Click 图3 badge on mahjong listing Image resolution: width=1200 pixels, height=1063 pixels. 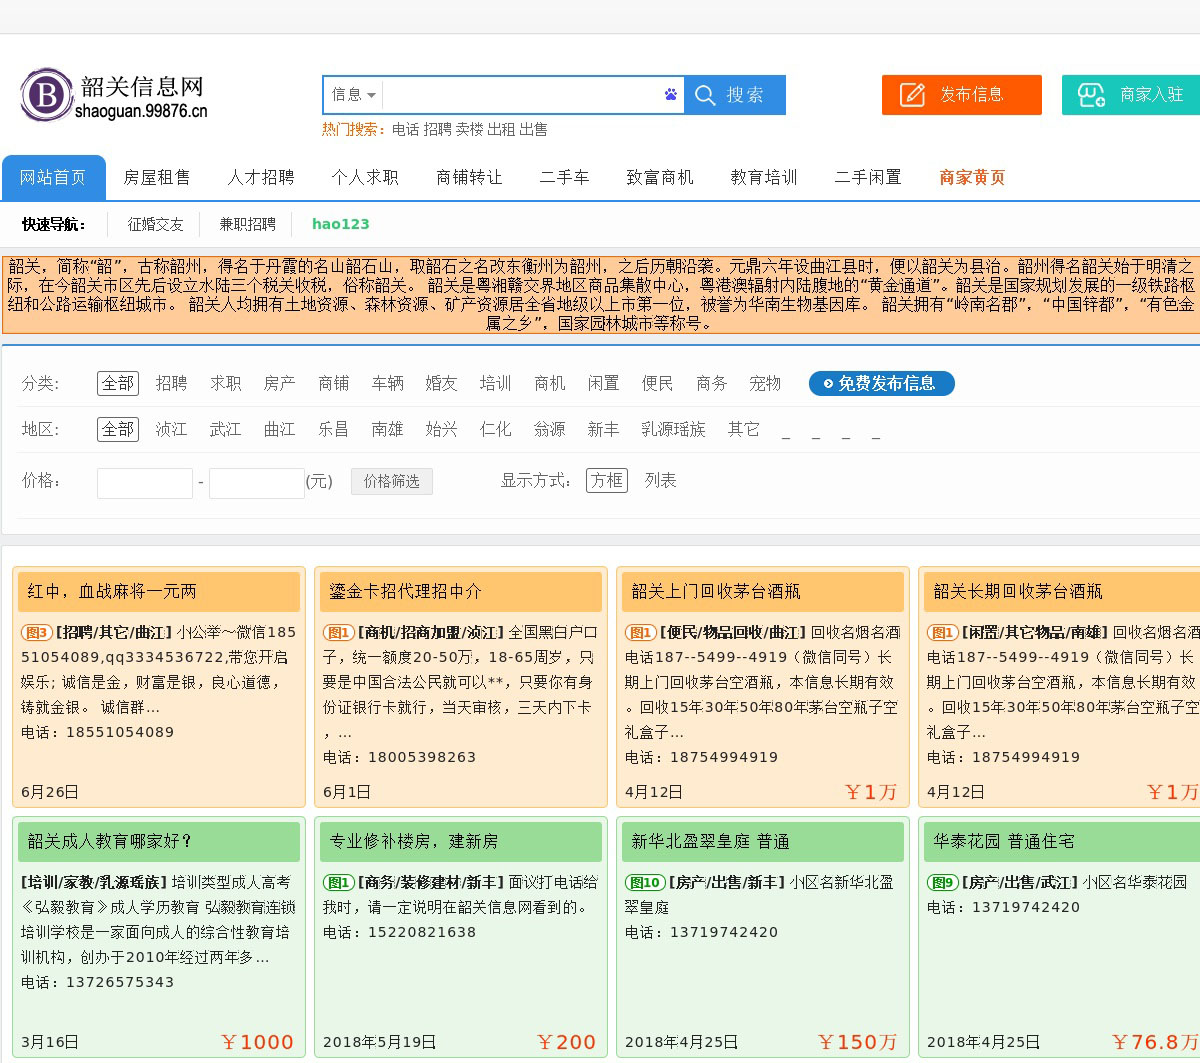(36, 633)
